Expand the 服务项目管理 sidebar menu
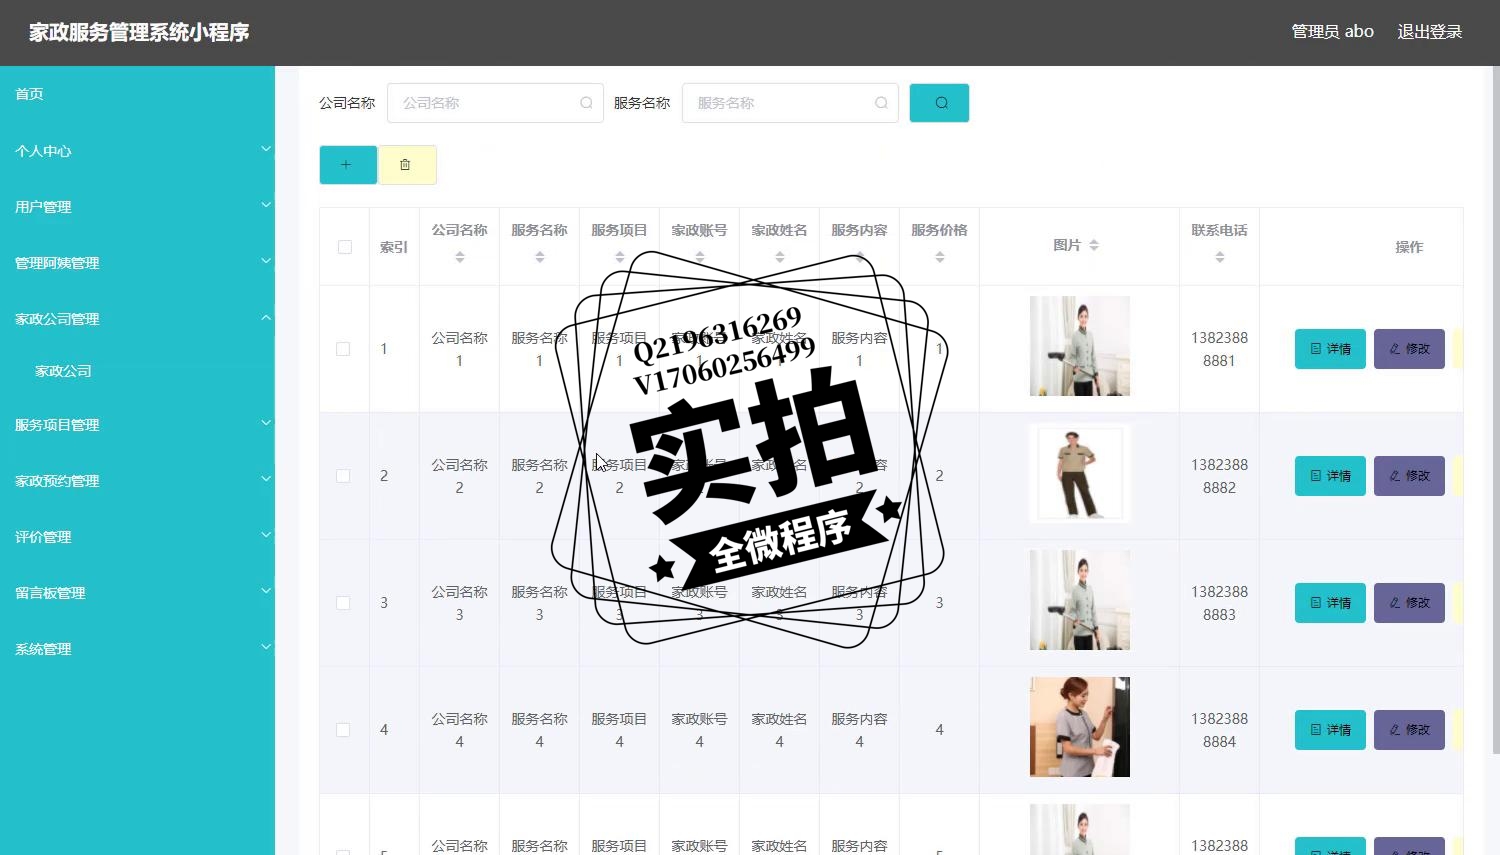Screen dimensions: 1500x855 click(x=137, y=425)
